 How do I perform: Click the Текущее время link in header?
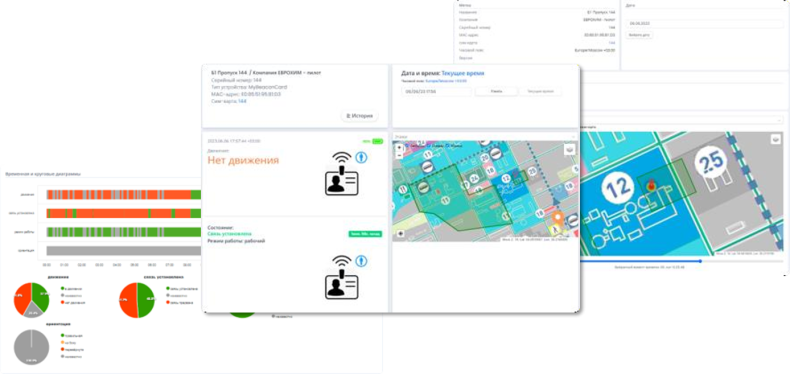(x=463, y=73)
